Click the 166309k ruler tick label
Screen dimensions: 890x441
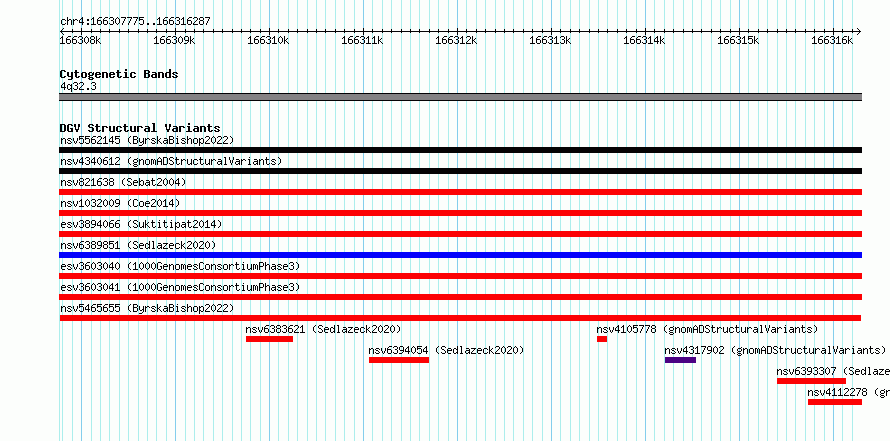click(x=175, y=40)
